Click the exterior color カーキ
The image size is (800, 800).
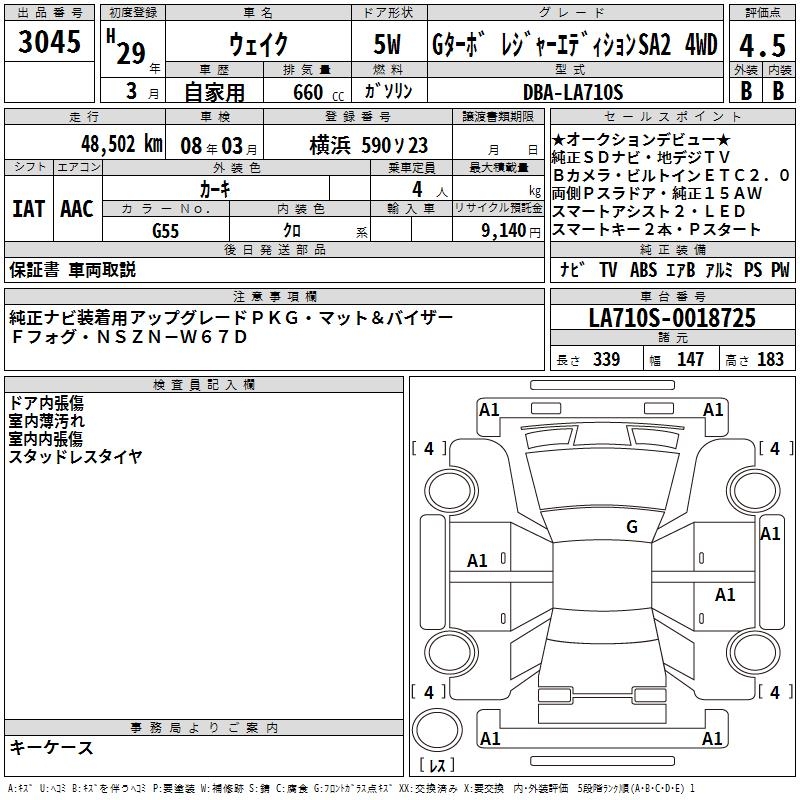tap(215, 189)
